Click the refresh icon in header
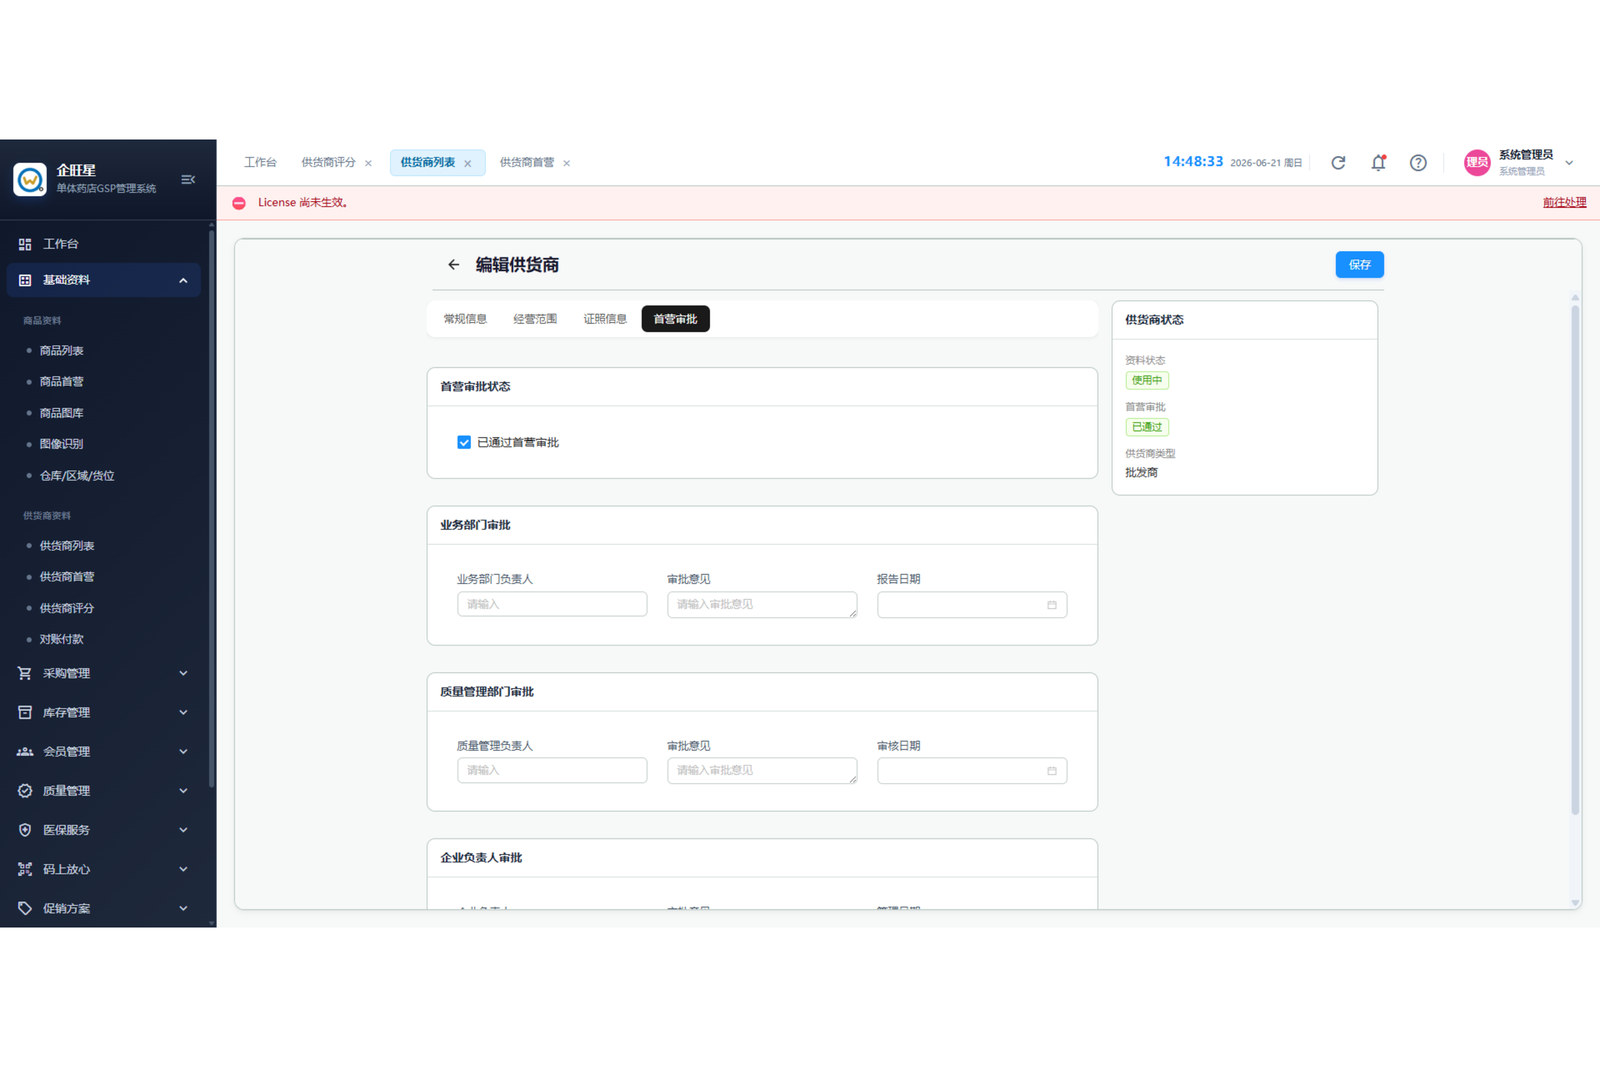Screen dimensions: 1600x1067 coord(1338,163)
